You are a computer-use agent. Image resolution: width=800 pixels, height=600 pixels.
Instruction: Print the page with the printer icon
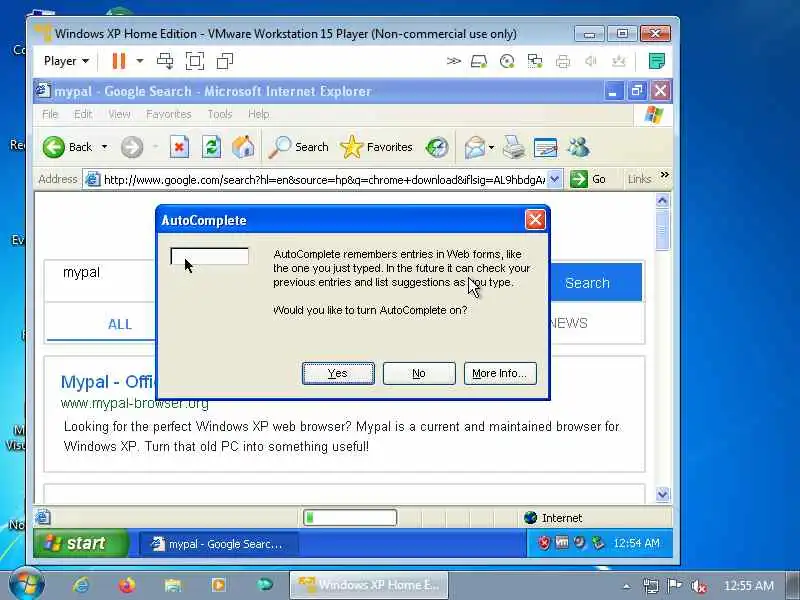(x=514, y=147)
